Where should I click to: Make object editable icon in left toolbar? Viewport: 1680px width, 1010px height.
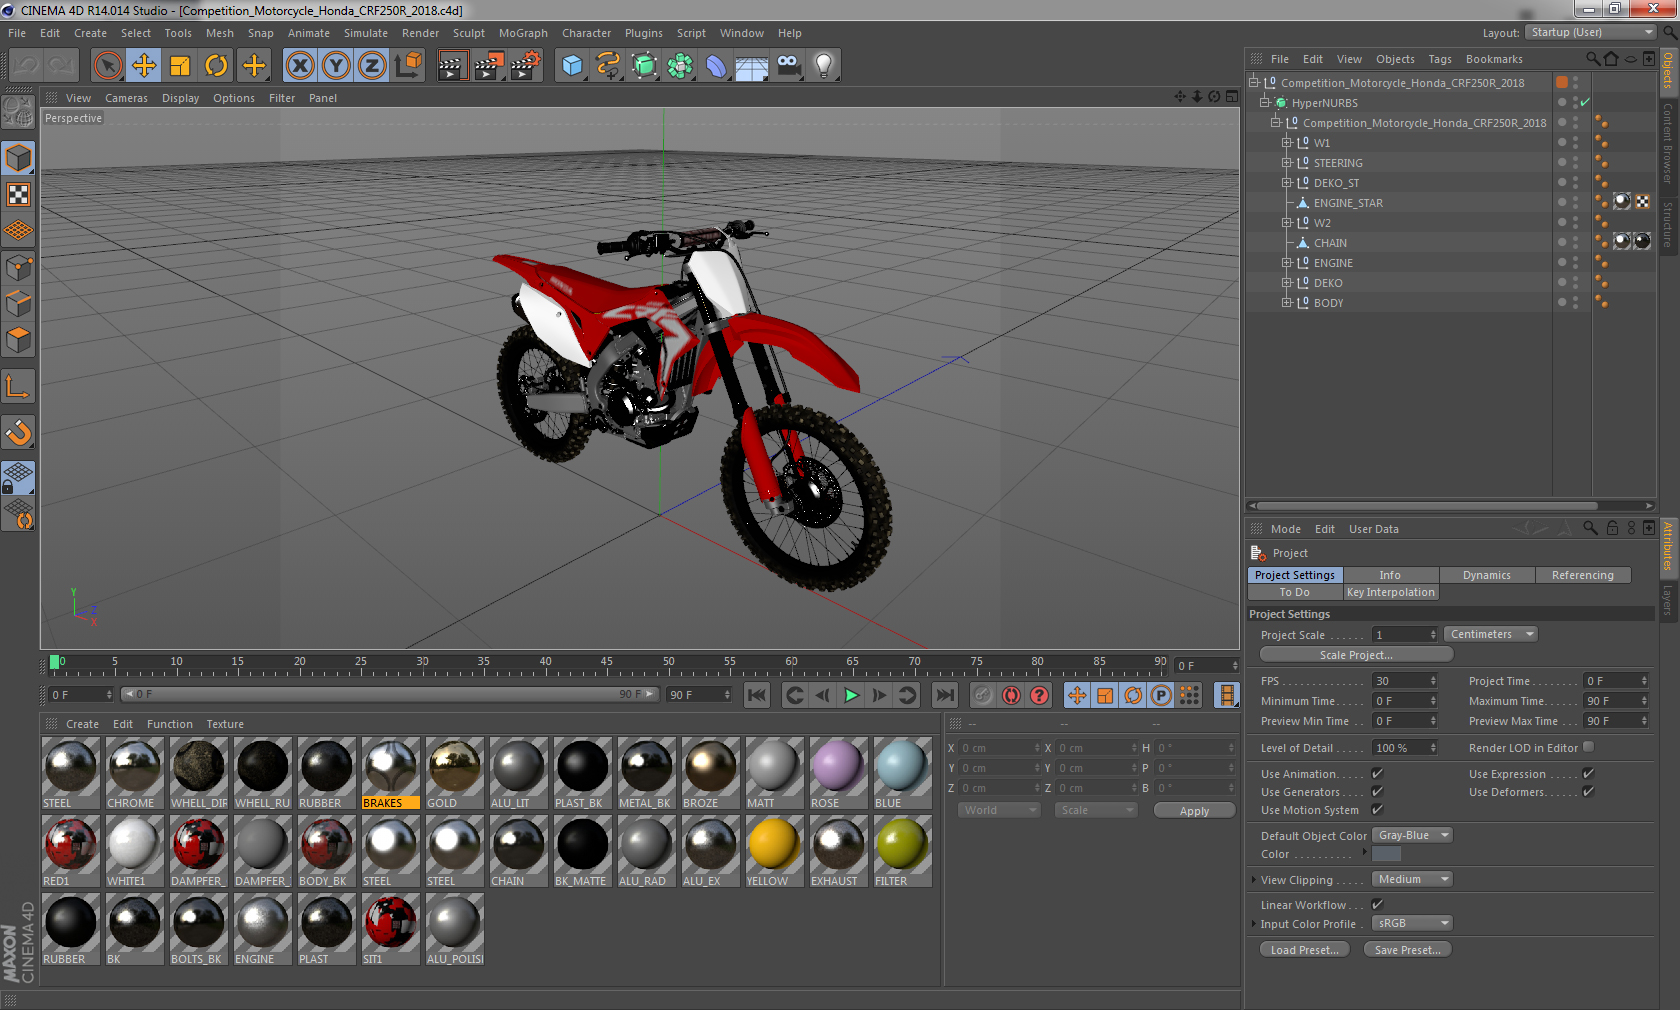coord(18,111)
